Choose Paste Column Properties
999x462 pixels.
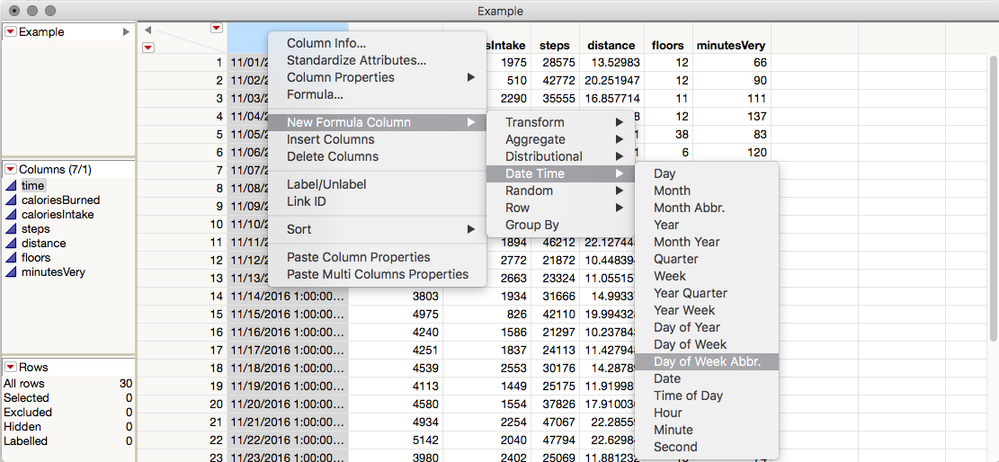[377, 257]
